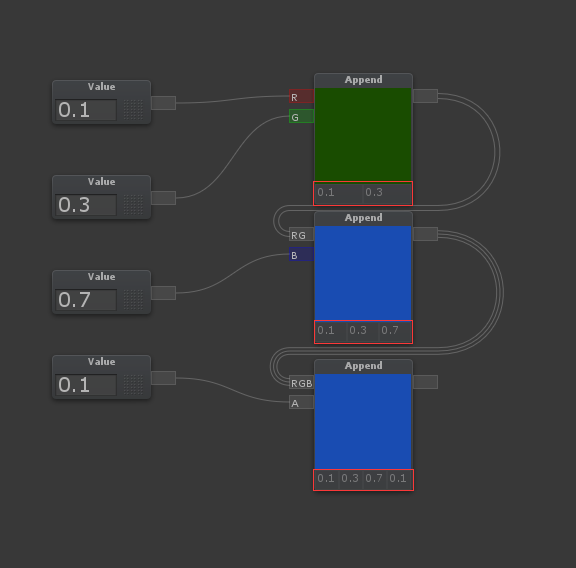Image resolution: width=576 pixels, height=568 pixels.
Task: Click the R input port of top Append node
Action: [301, 96]
